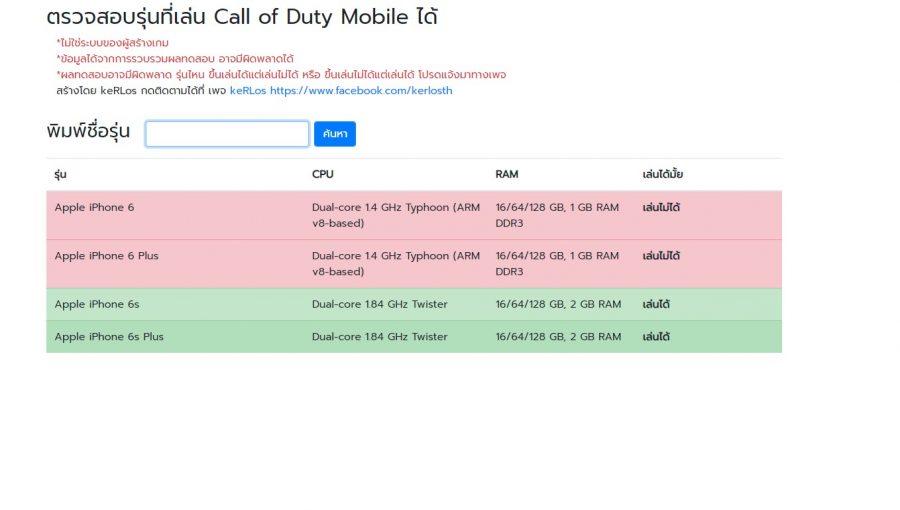Screen dimensions: 900x510
Task: Open the keRLos Facebook page link
Action: tap(341, 91)
